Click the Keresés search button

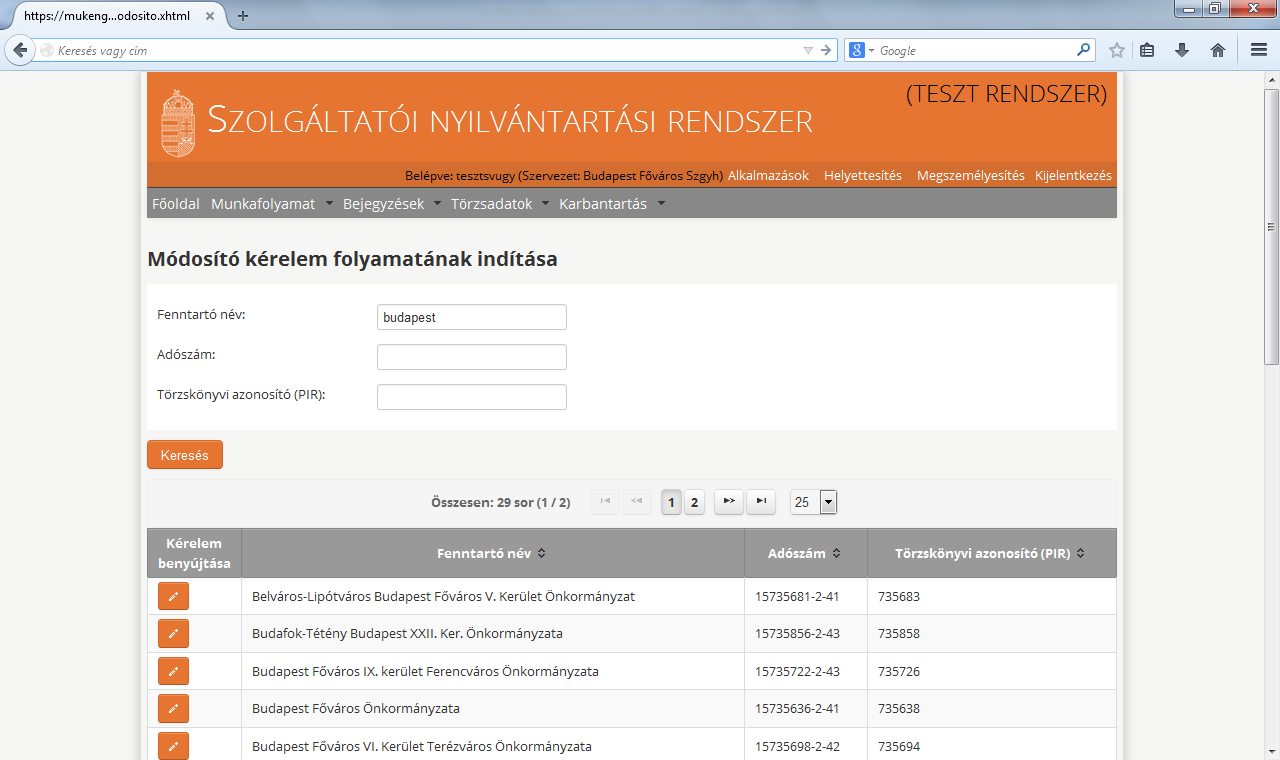tap(185, 454)
